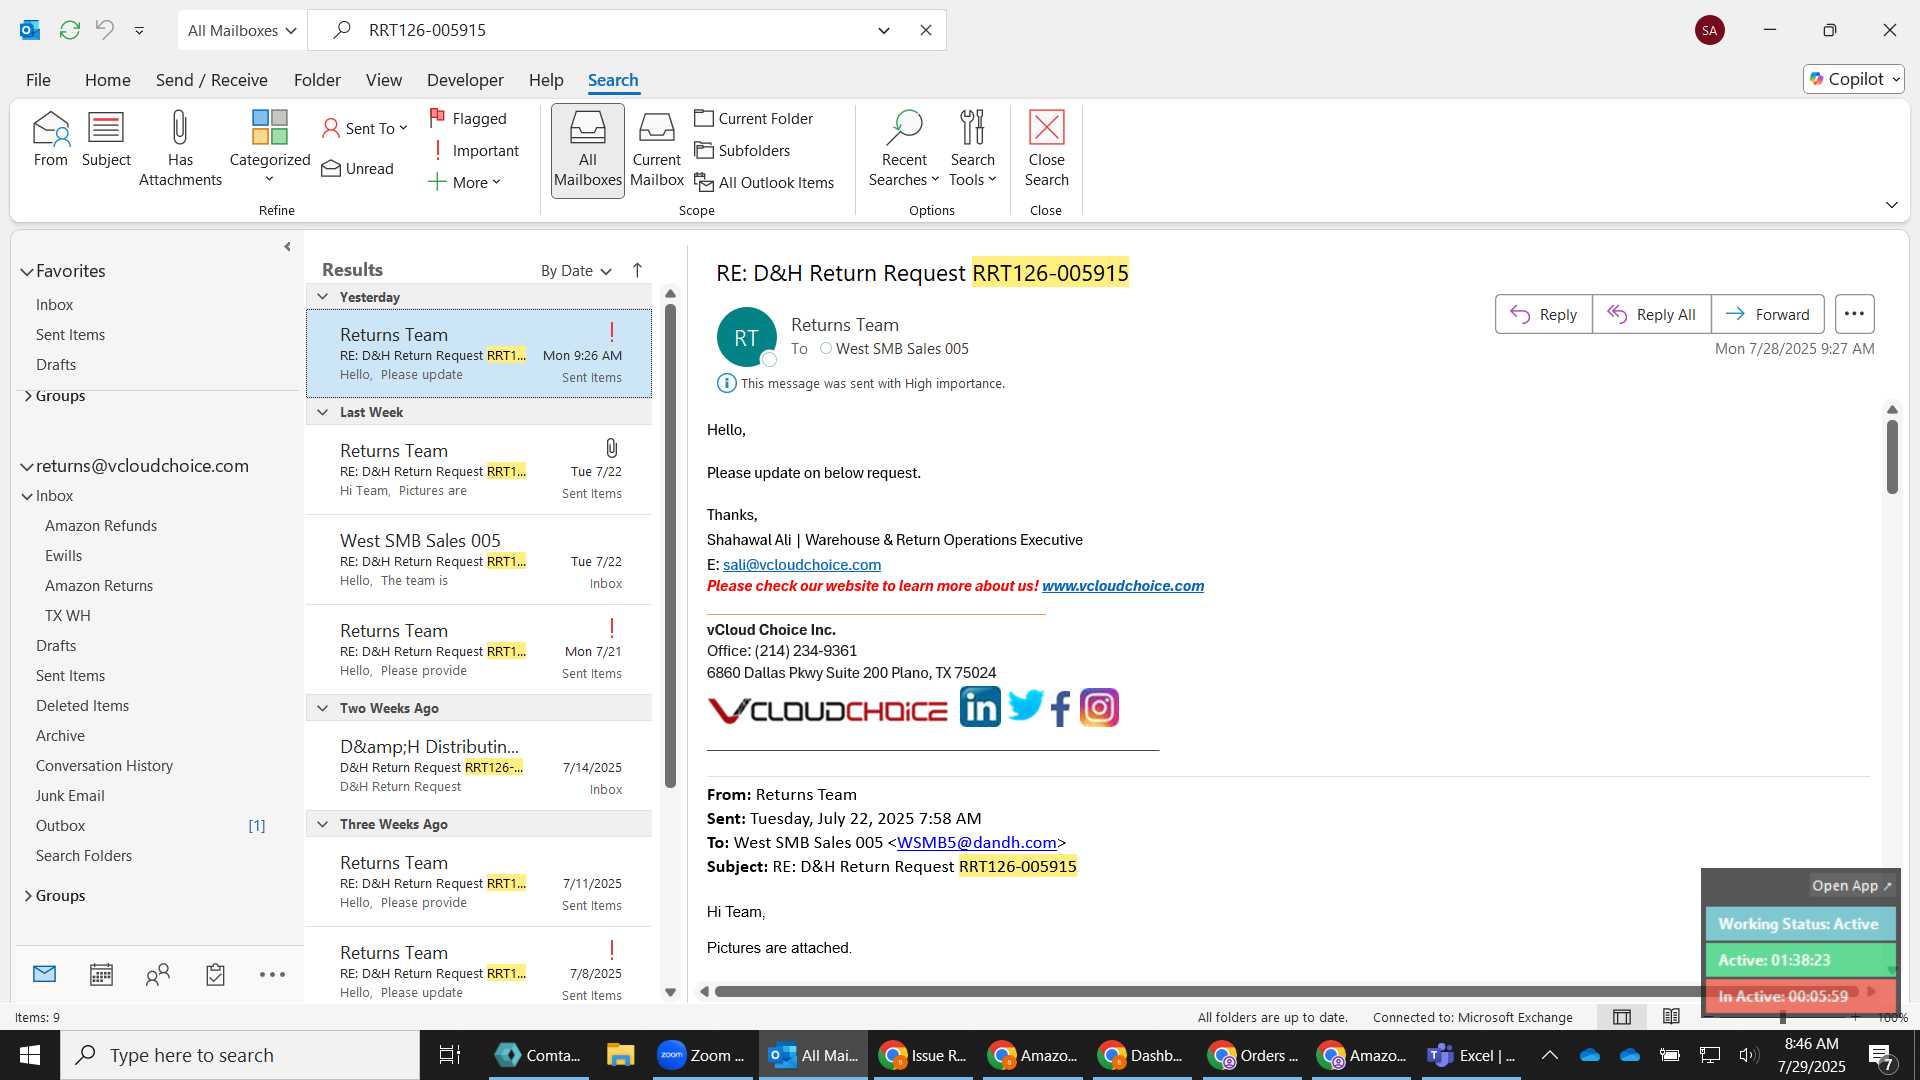Collapse returns@vcloudchoice.com account tree
Screen dimensions: 1920x1080
pos(27,466)
